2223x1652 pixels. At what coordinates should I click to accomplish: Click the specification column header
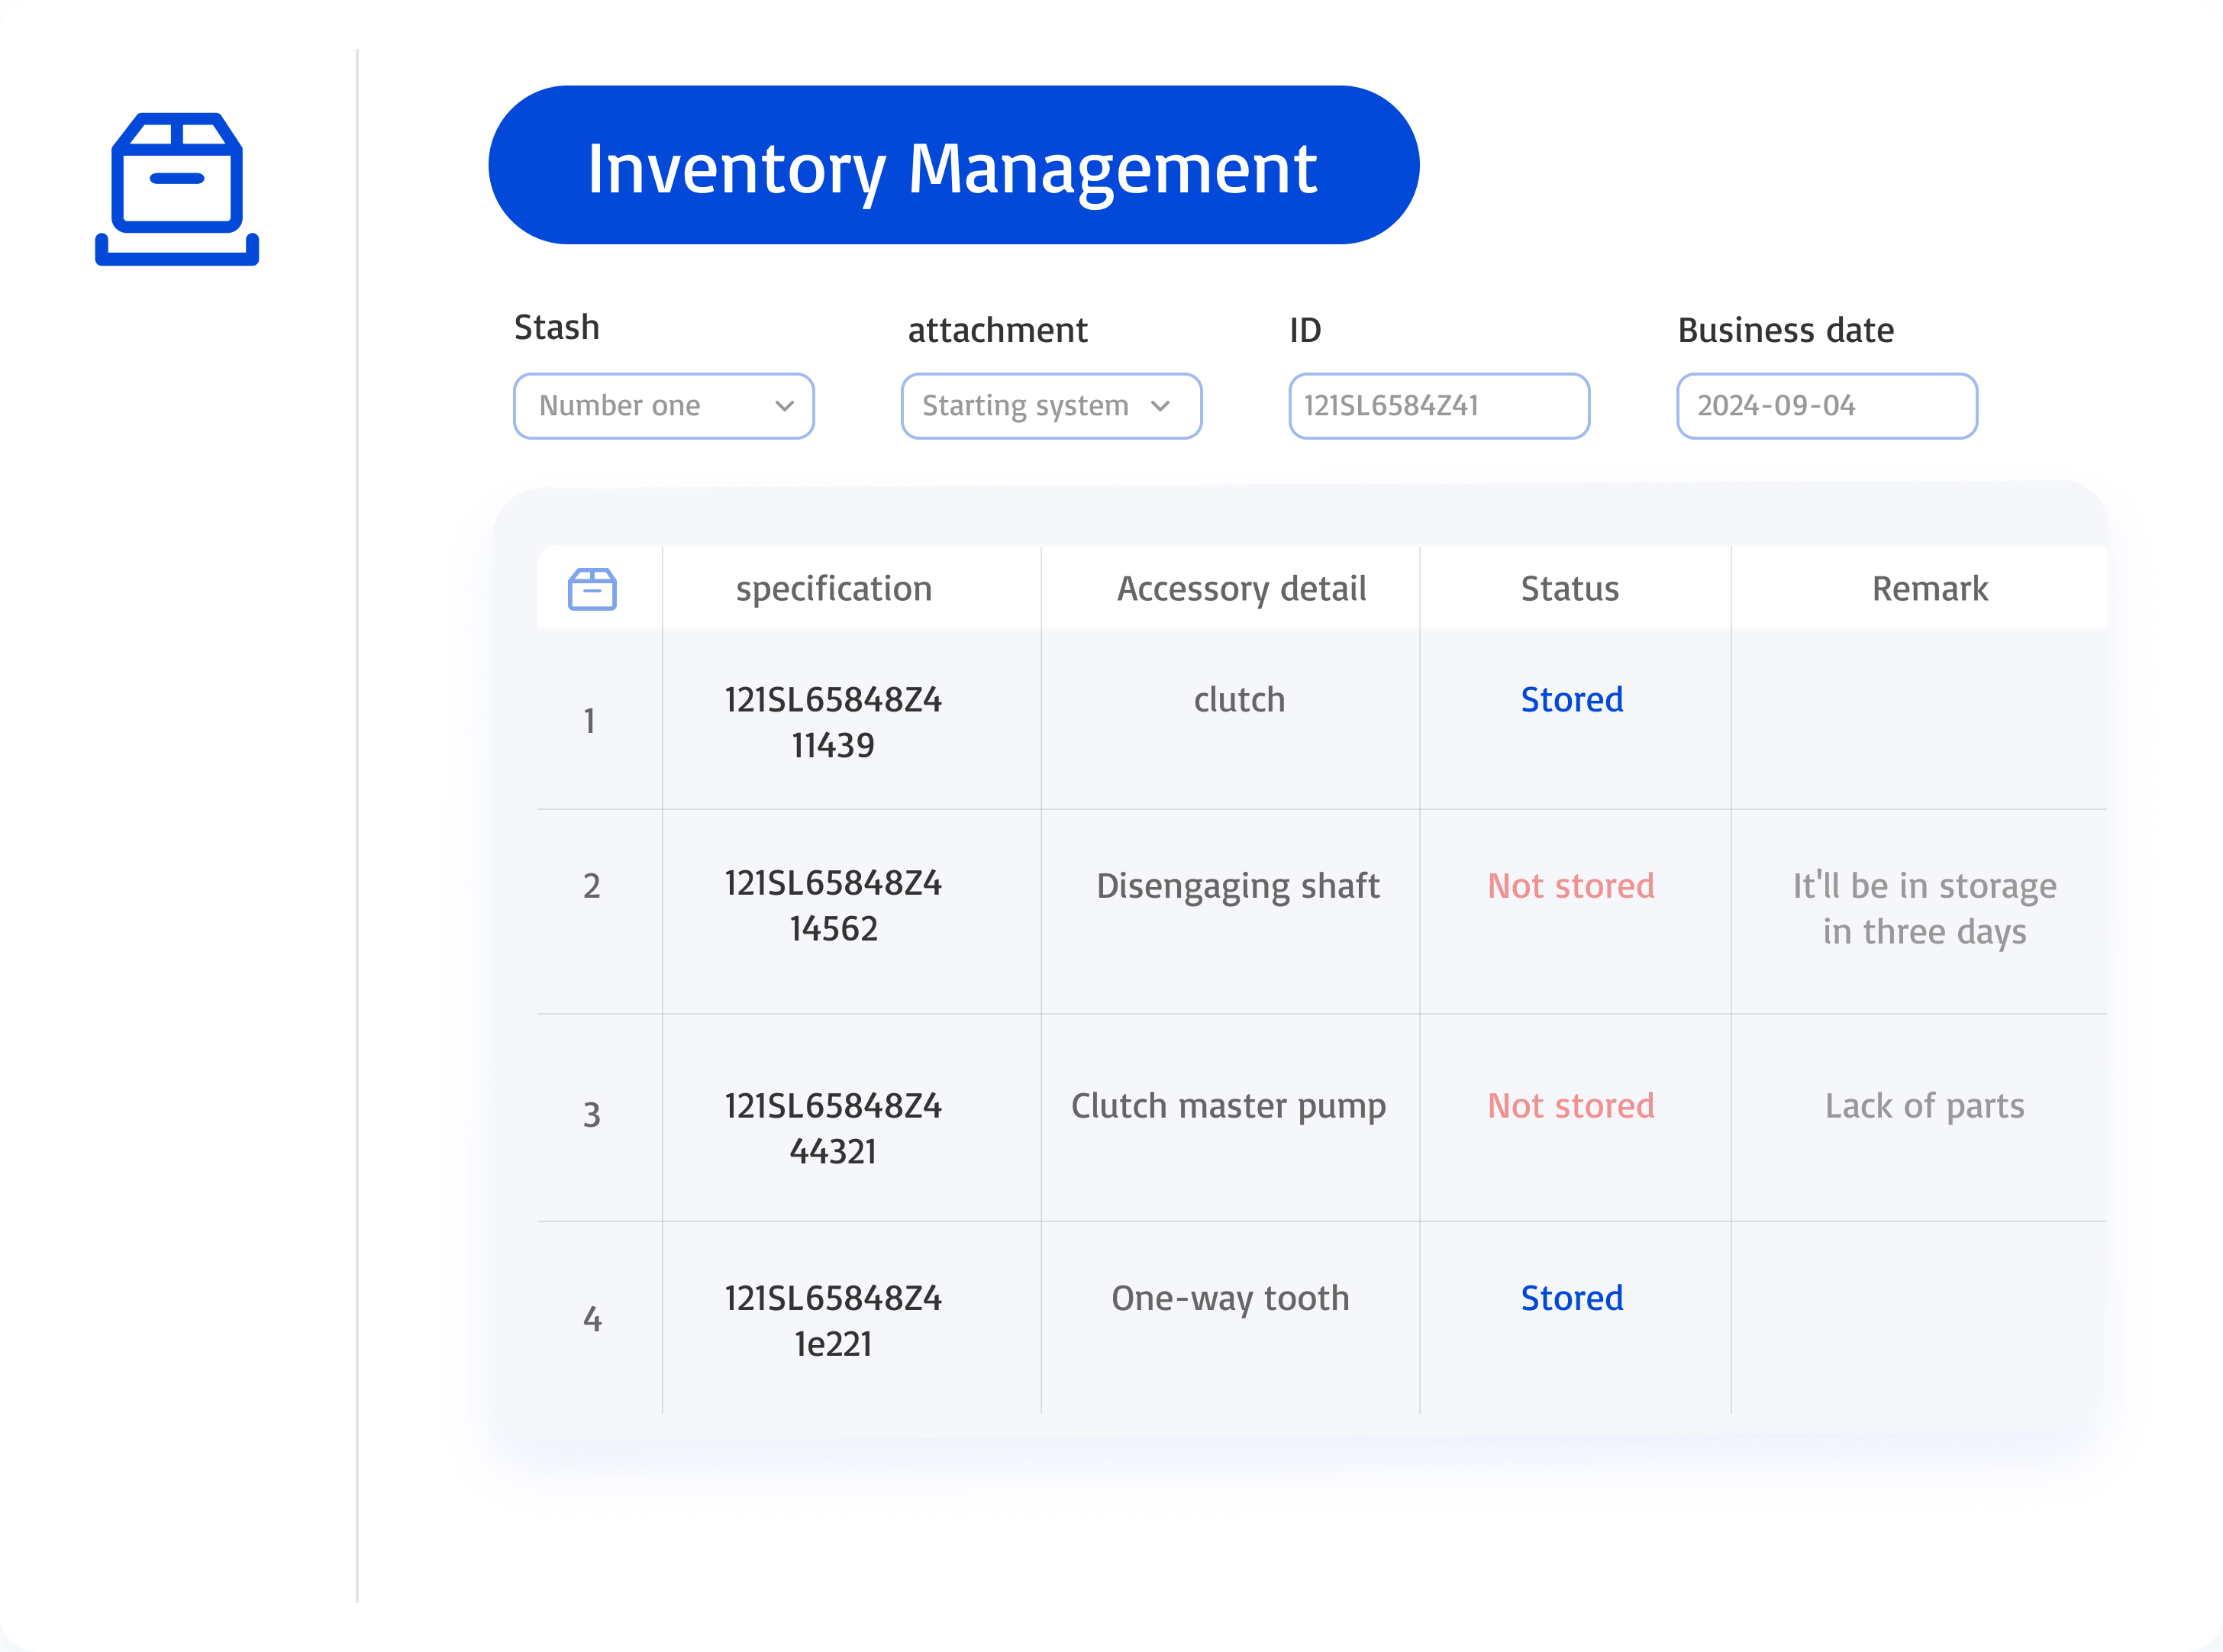834,589
